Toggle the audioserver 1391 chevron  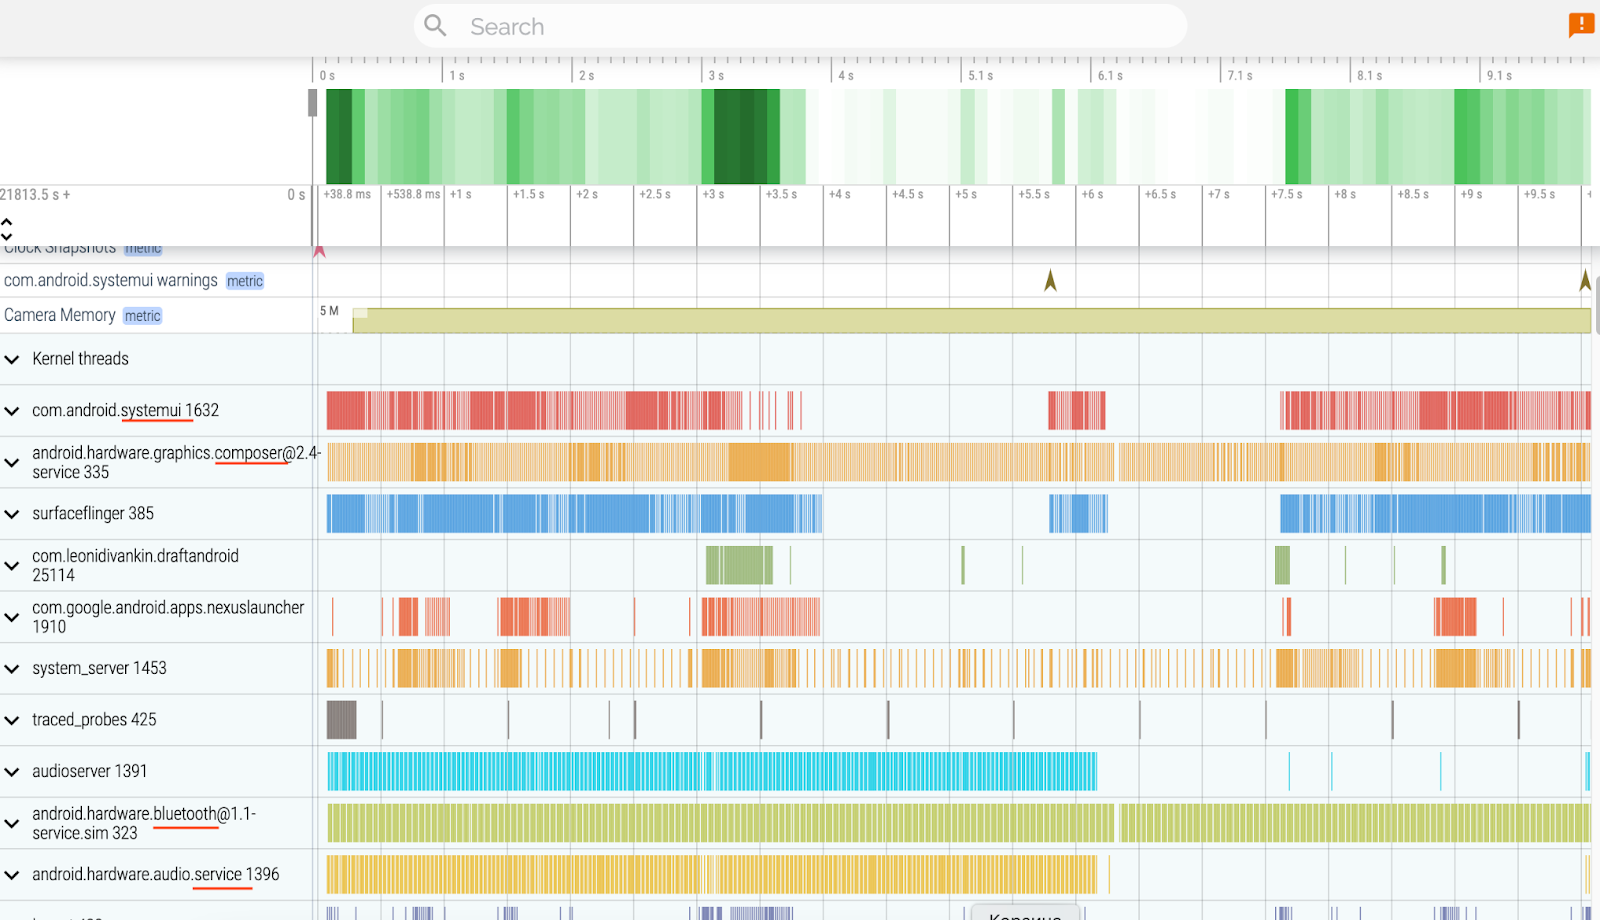click(12, 772)
